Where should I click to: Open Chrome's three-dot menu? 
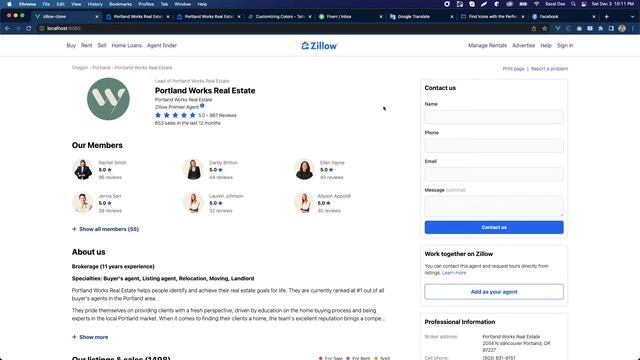[x=633, y=29]
